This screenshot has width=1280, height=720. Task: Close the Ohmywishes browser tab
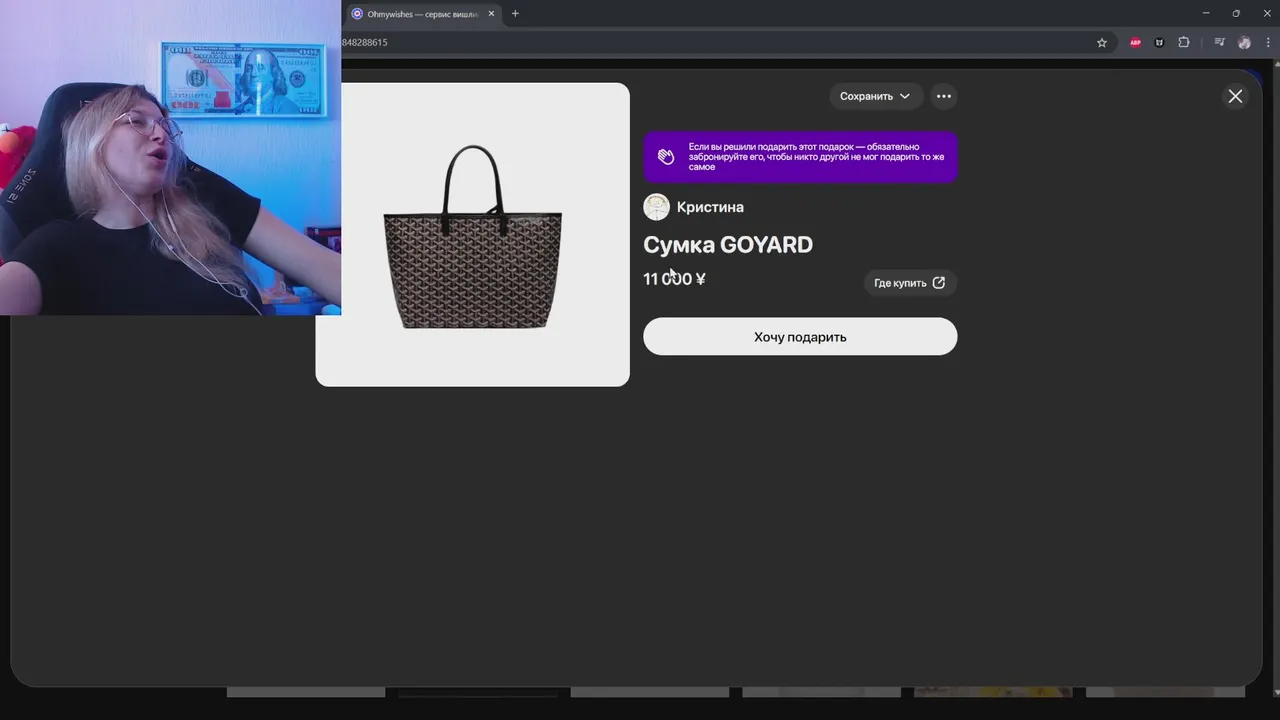click(x=491, y=14)
